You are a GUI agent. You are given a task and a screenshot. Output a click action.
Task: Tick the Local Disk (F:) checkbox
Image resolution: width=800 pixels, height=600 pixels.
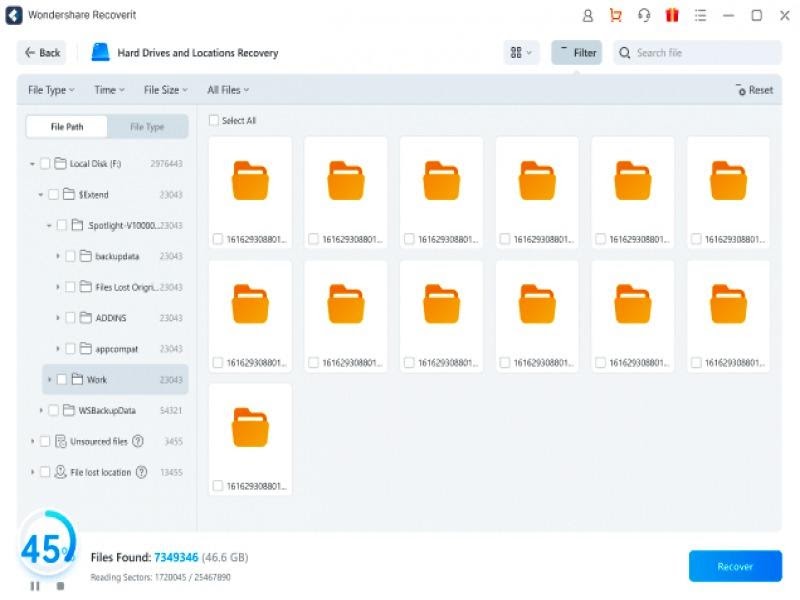coord(45,163)
